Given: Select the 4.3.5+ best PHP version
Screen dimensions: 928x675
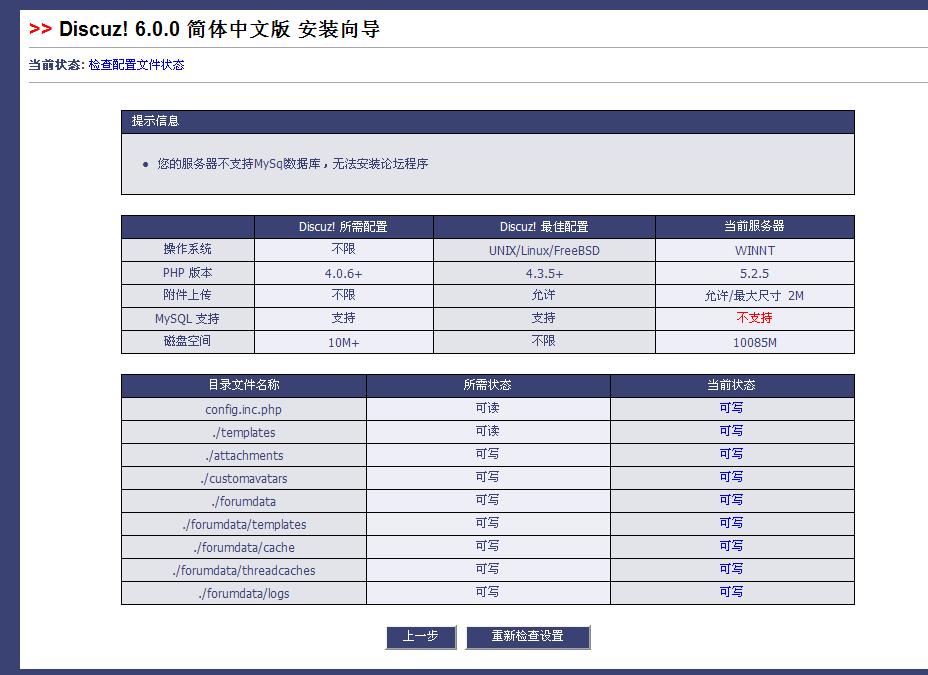Looking at the screenshot, I should [544, 273].
